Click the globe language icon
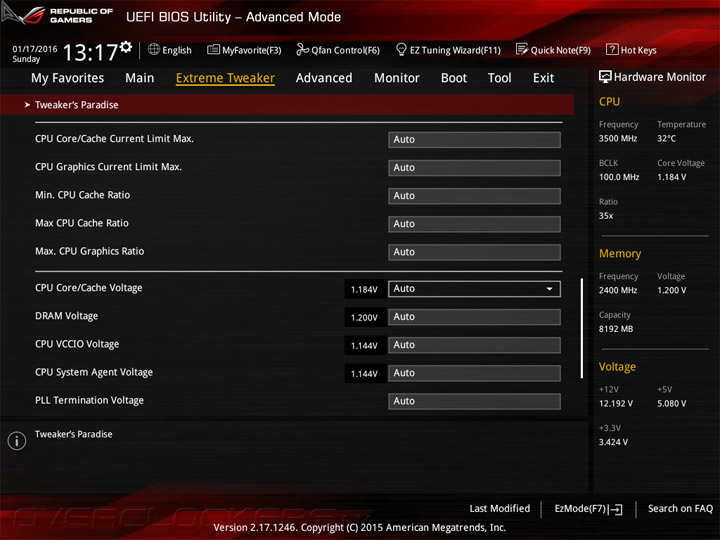 (x=154, y=49)
